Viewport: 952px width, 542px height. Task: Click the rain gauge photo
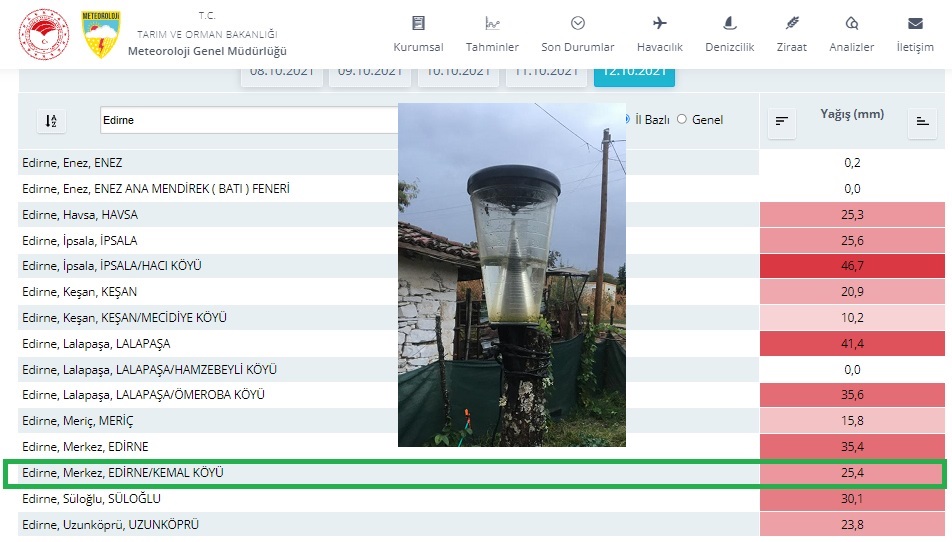click(511, 274)
